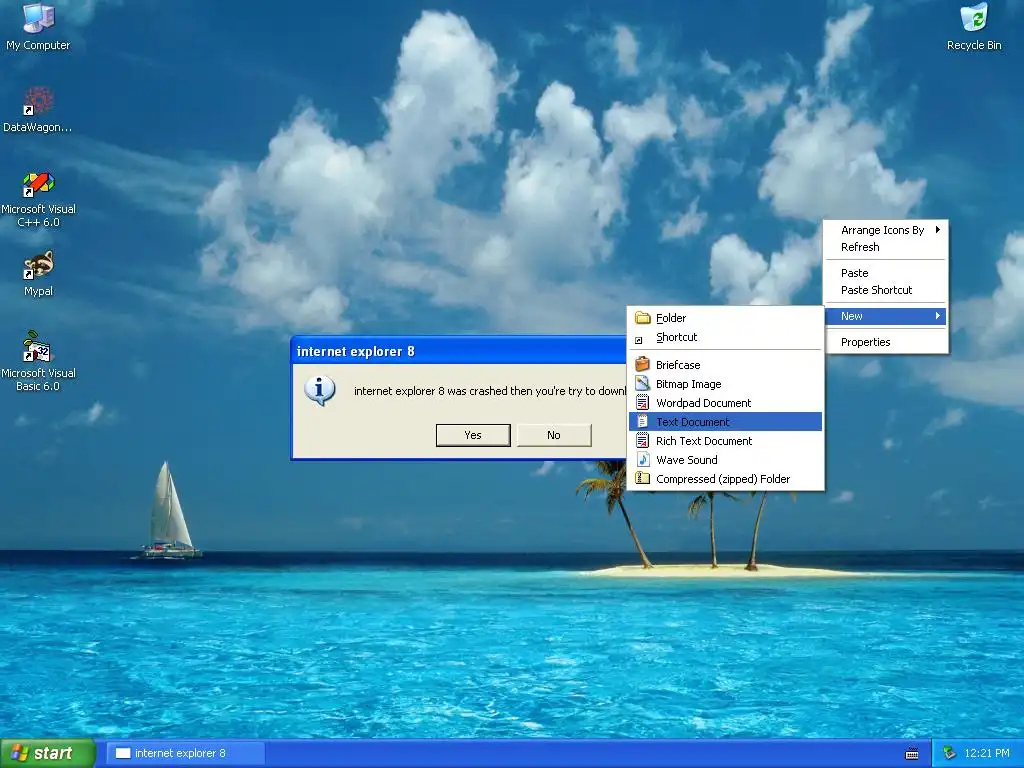Click the Rich Text Document icon
Viewport: 1024px width, 768px height.
click(643, 440)
